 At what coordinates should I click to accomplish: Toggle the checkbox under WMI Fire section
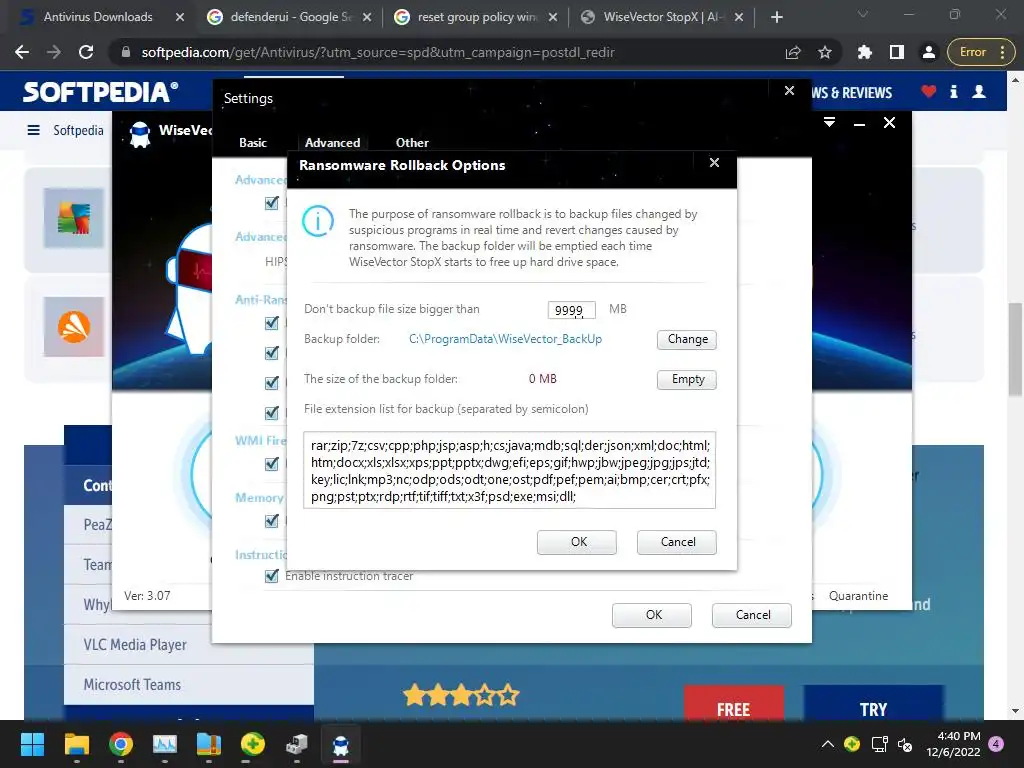coord(272,464)
